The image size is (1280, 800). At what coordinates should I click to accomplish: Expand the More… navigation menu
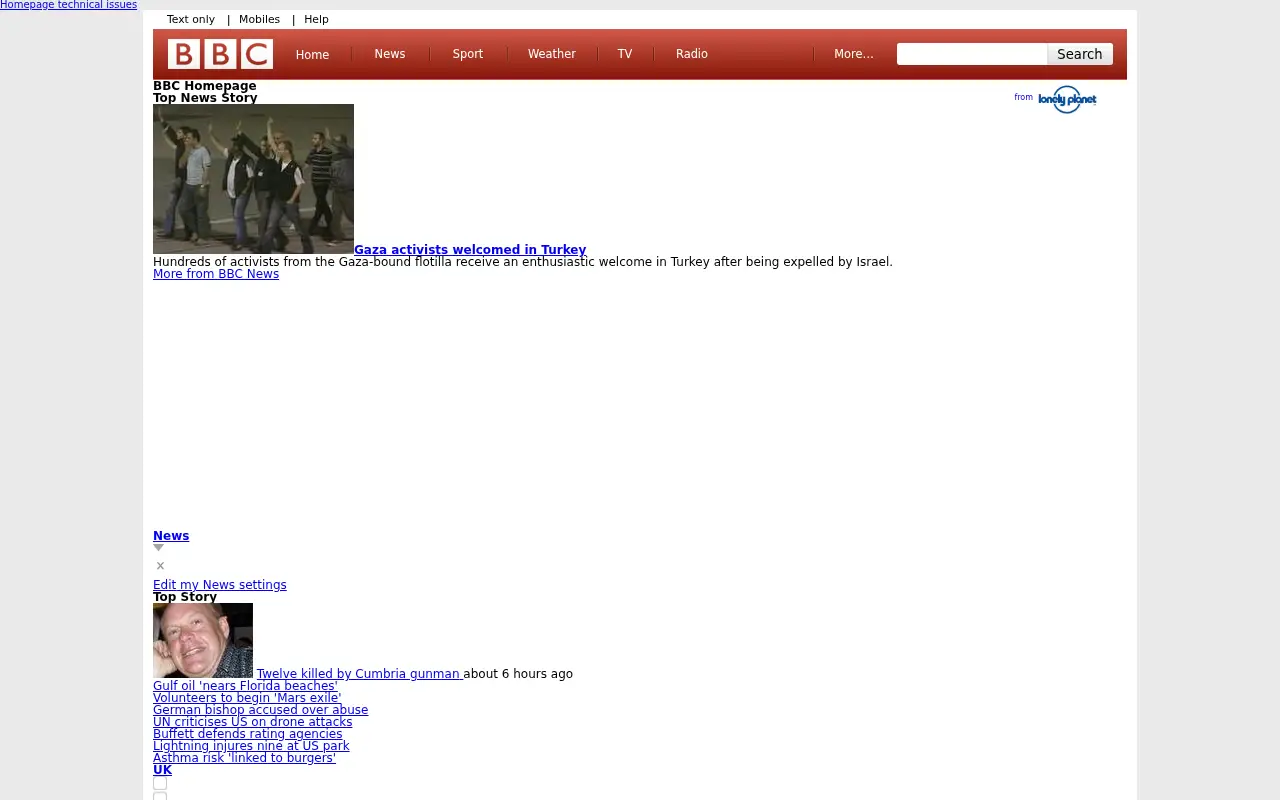[854, 54]
